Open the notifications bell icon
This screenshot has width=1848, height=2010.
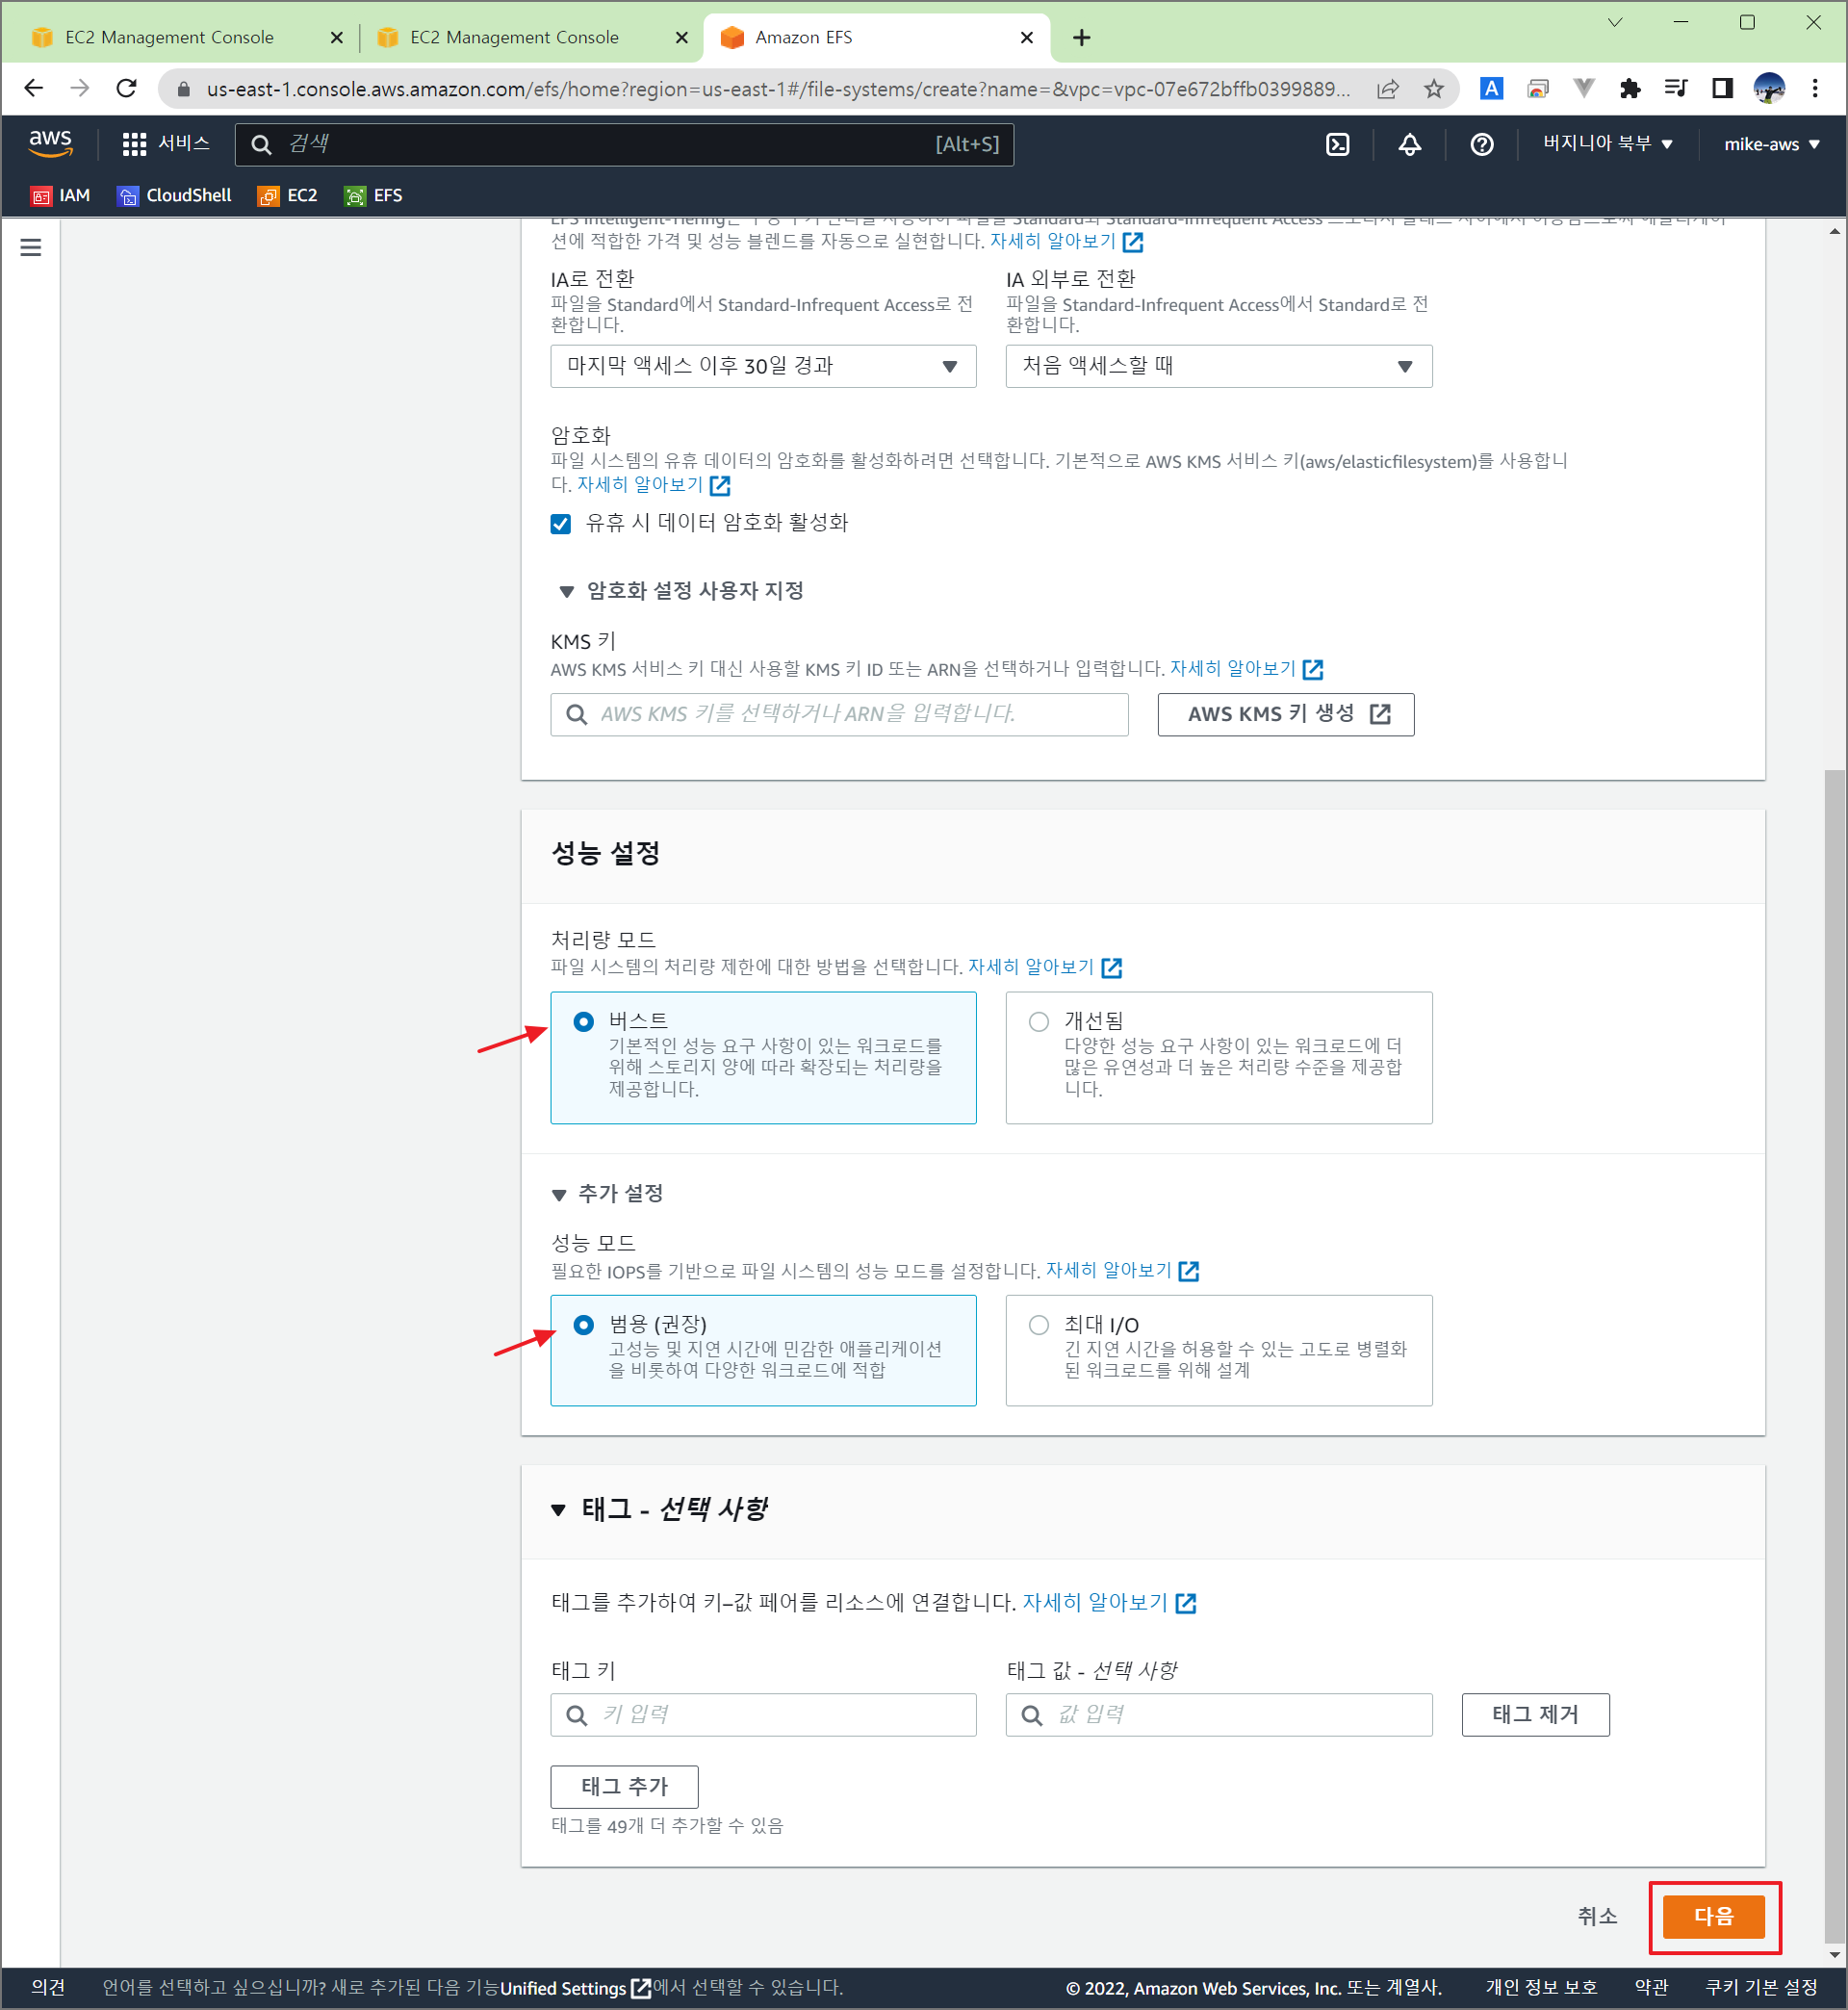click(1409, 144)
